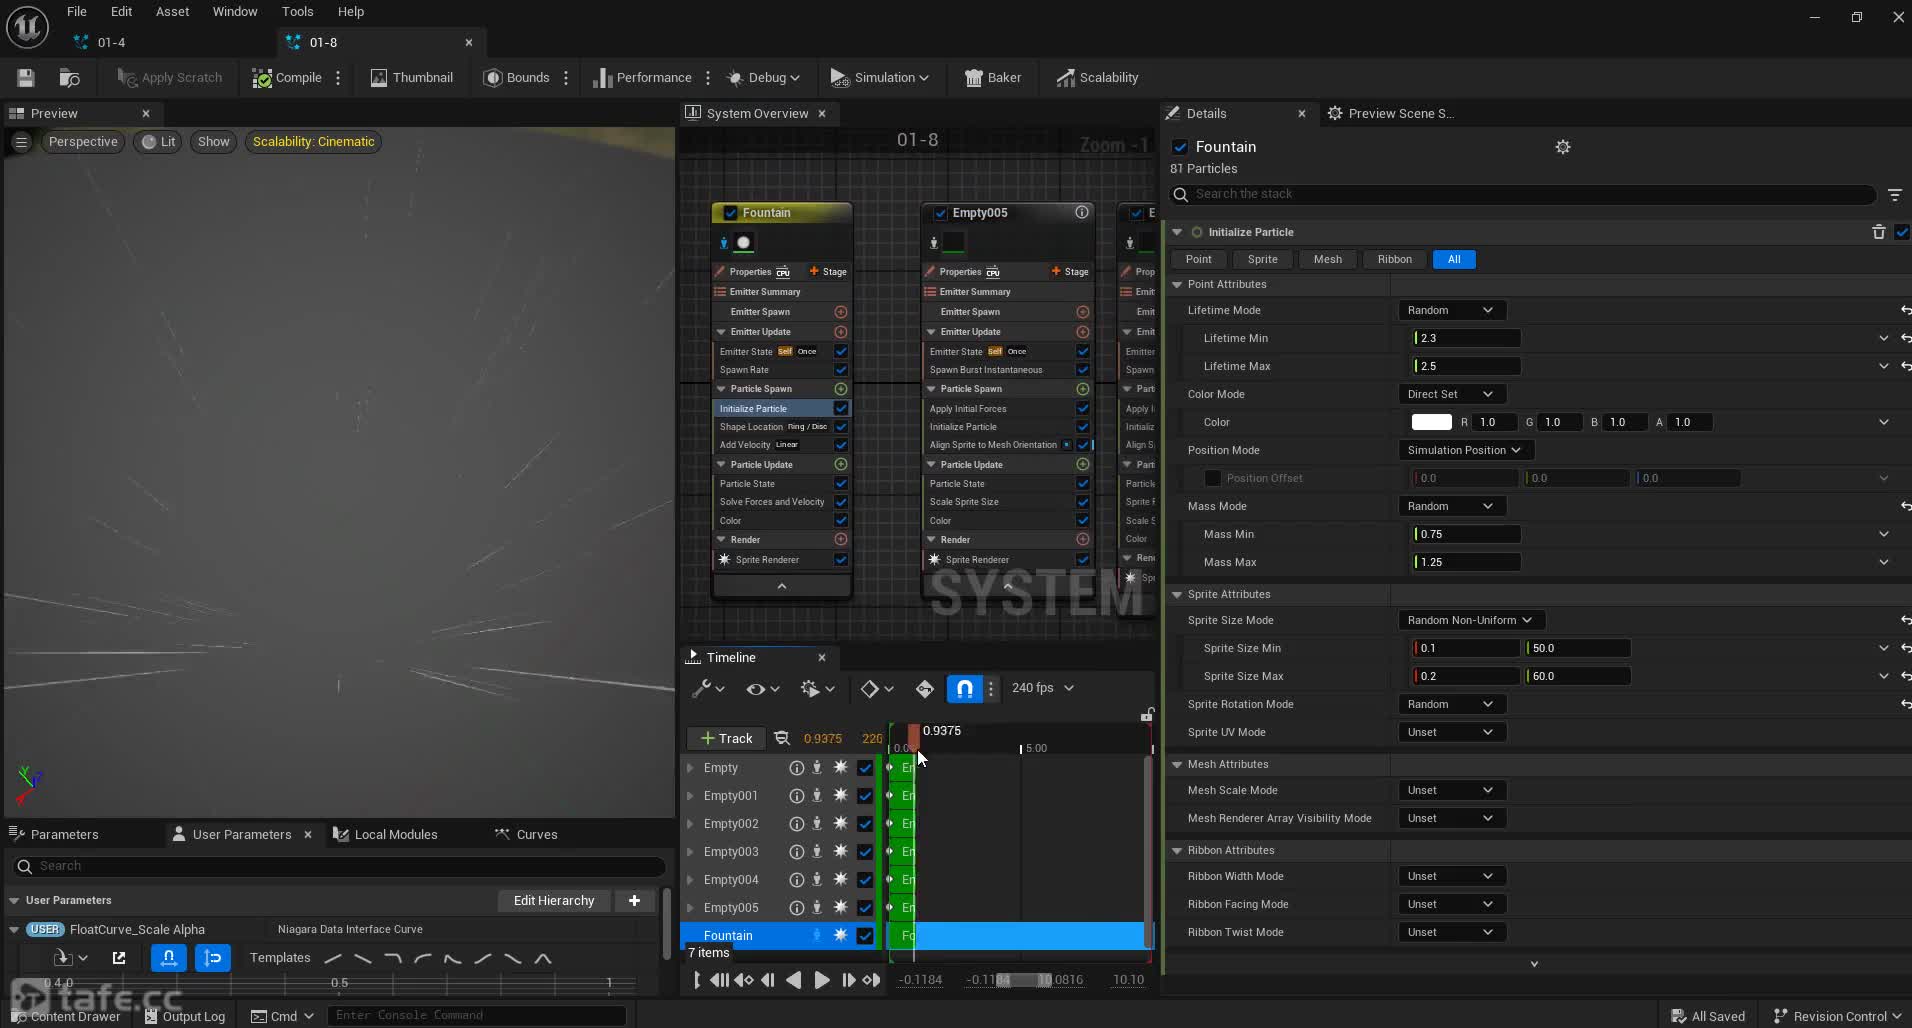1912x1028 pixels.
Task: Add a new user parameter
Action: pos(634,900)
